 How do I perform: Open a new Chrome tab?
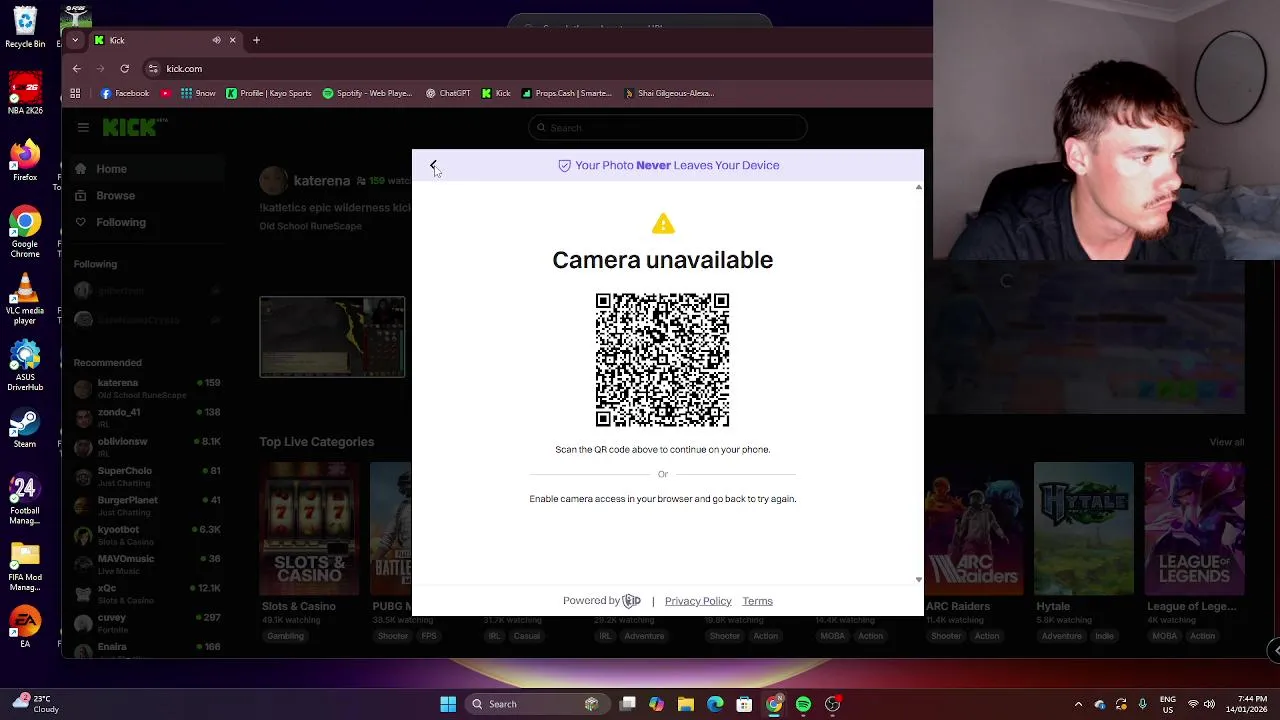(256, 40)
